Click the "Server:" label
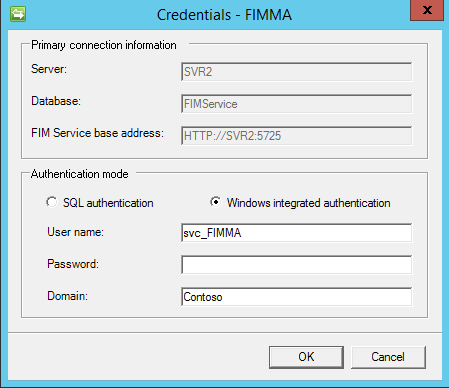This screenshot has width=449, height=388. click(49, 69)
